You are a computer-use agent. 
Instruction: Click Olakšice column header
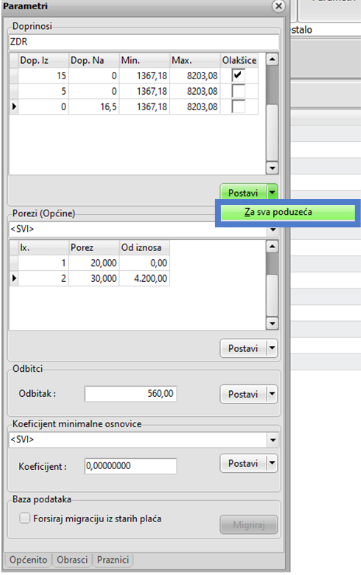[x=239, y=61]
